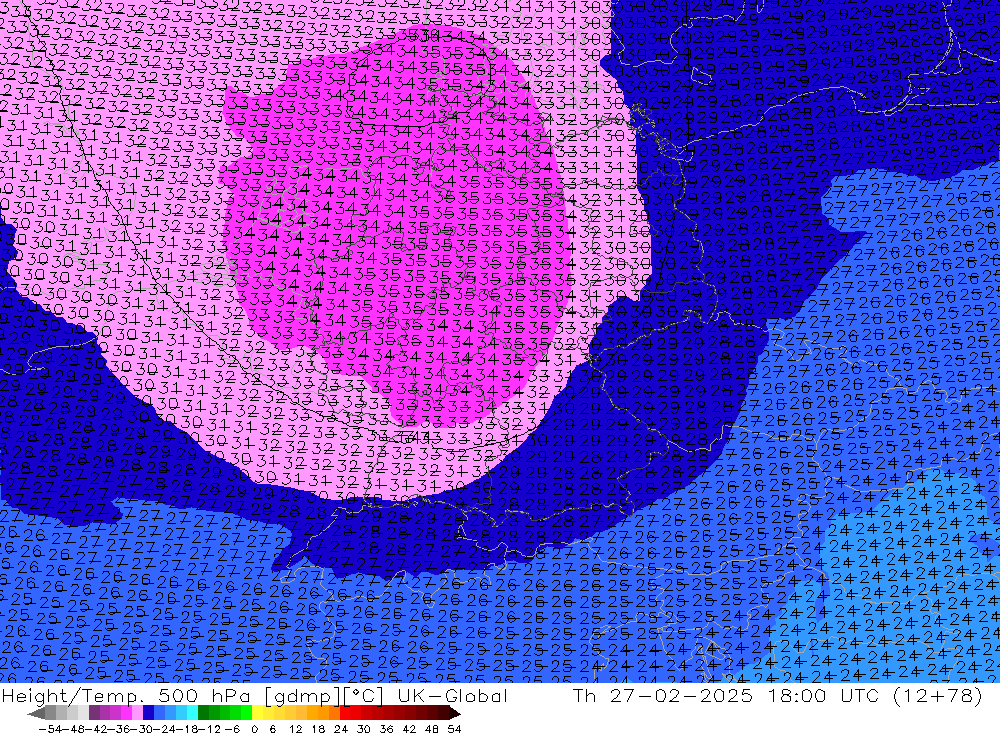This screenshot has height=733, width=1000.
Task: Click the "-54" legend value
Action: (50, 729)
